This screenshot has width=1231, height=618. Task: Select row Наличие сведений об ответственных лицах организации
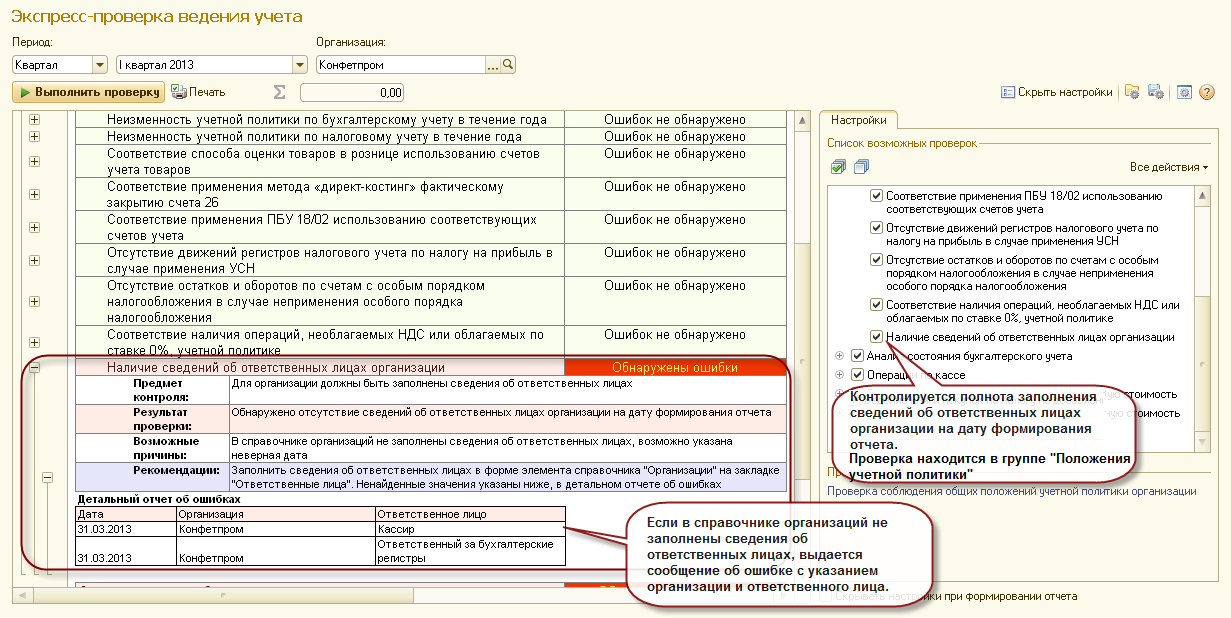click(320, 368)
